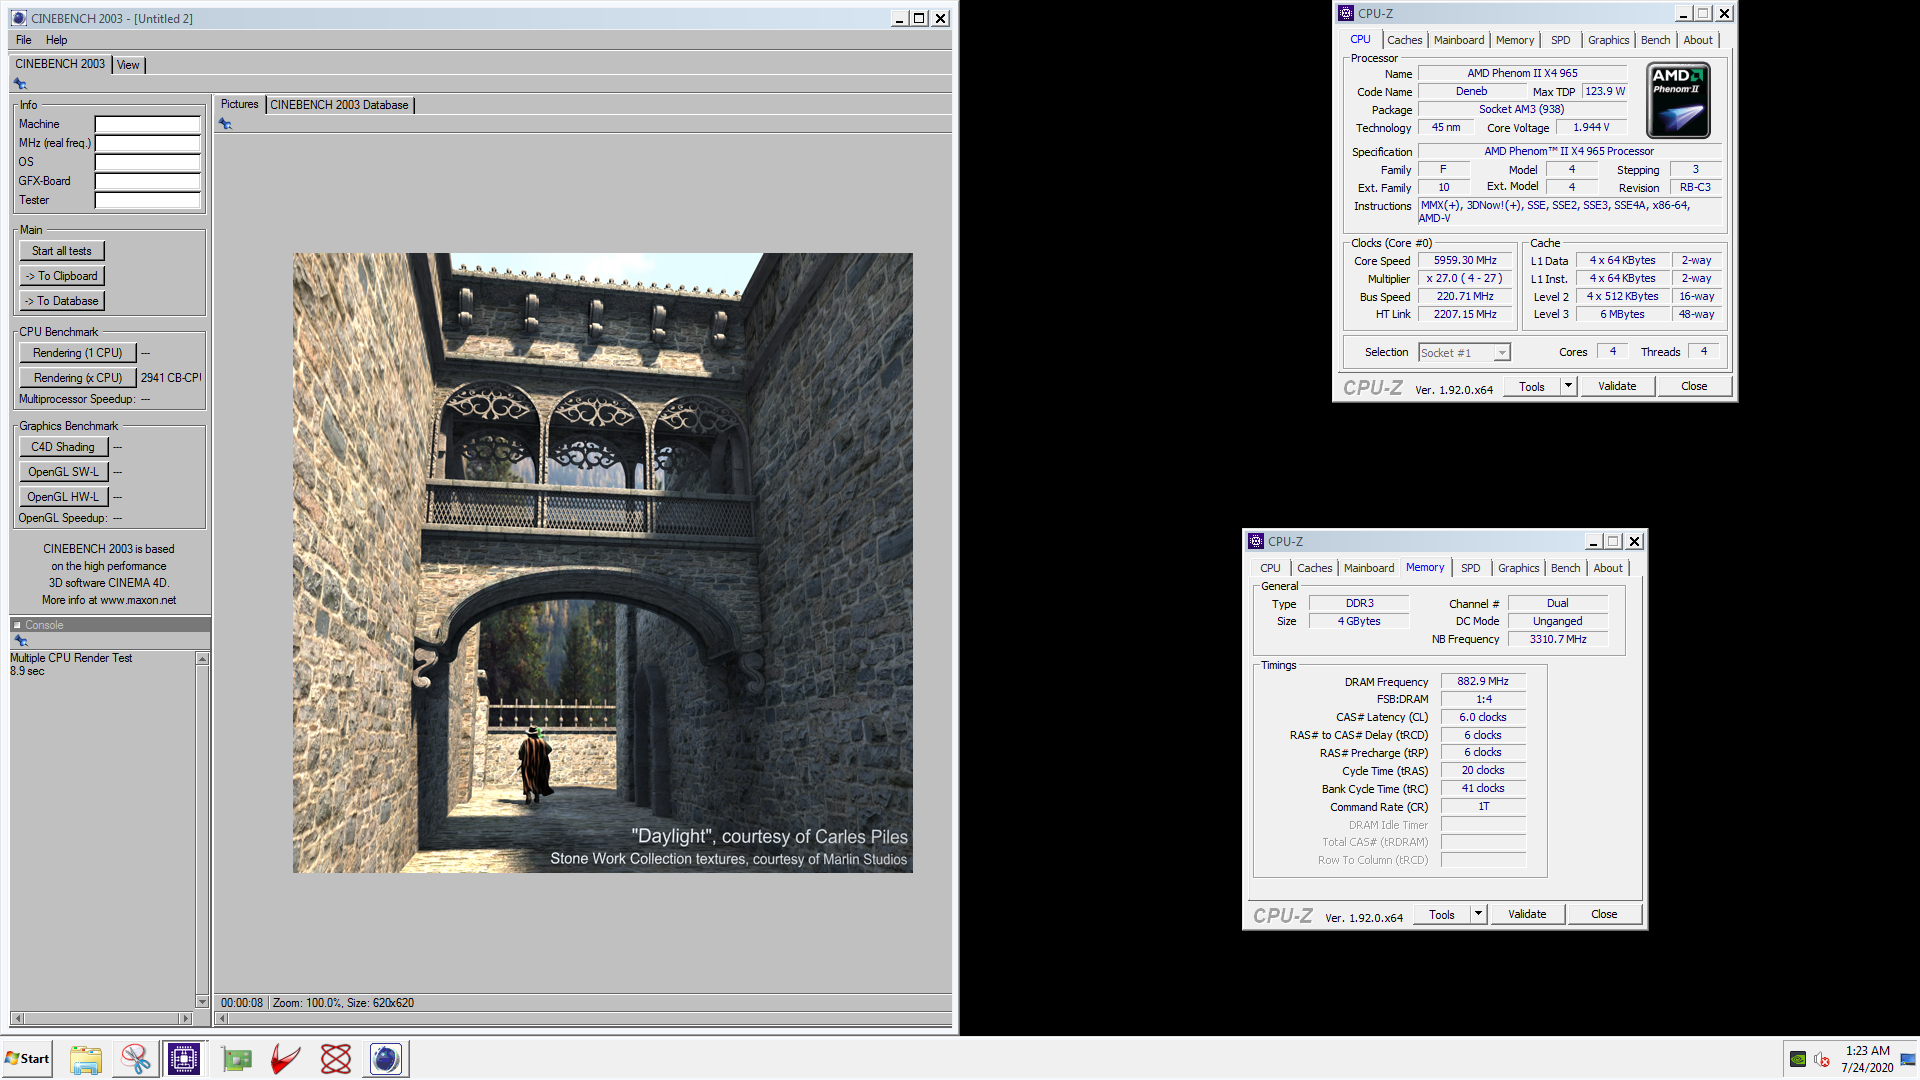Open the Tools dropdown arrow in the upper CPU-Z window

tap(1568, 386)
